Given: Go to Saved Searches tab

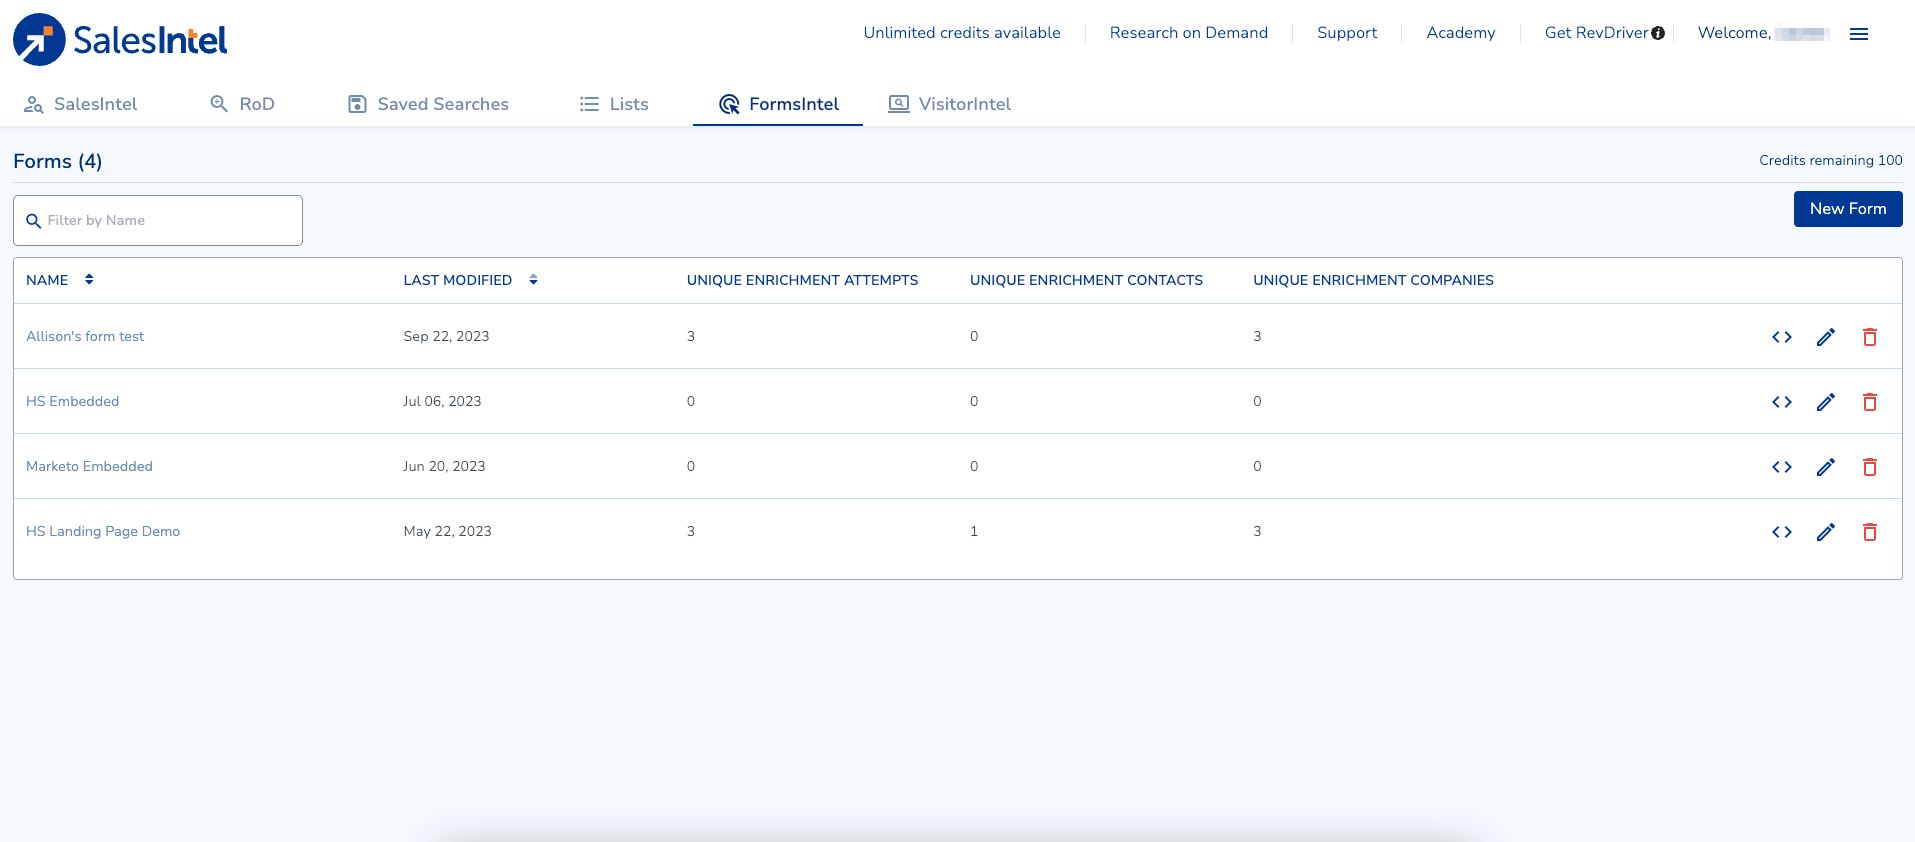Looking at the screenshot, I should (x=428, y=104).
